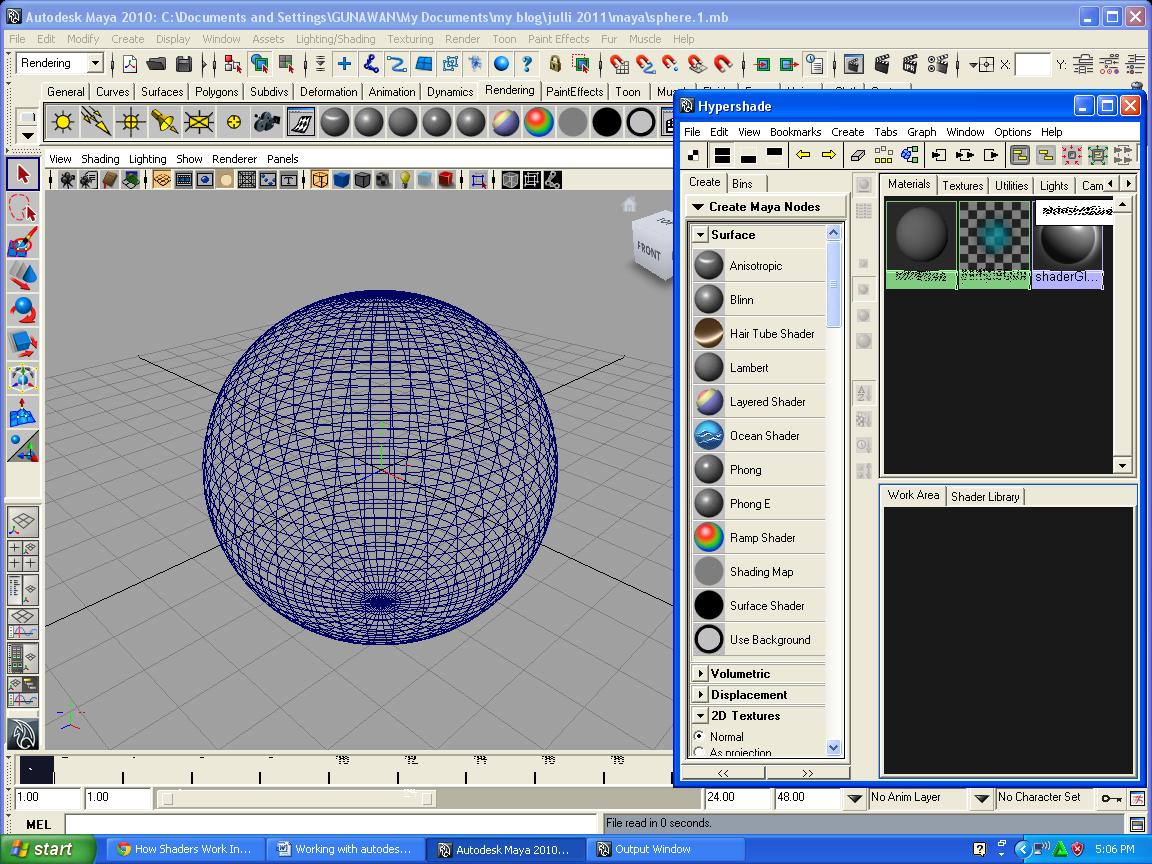This screenshot has height=864, width=1152.
Task: Choose the black Surface Shader shelf icon
Action: [x=606, y=122]
